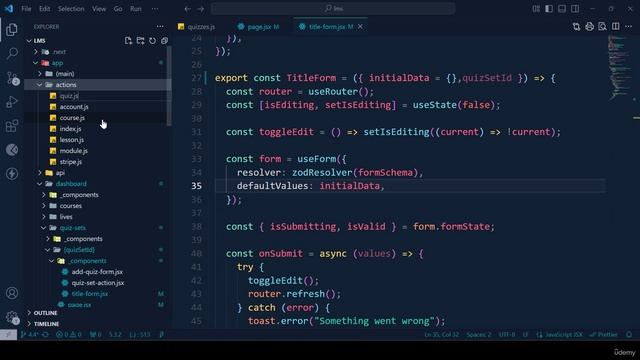Open Explorer more actions ellipsis
This screenshot has height=360, width=640.
point(160,27)
